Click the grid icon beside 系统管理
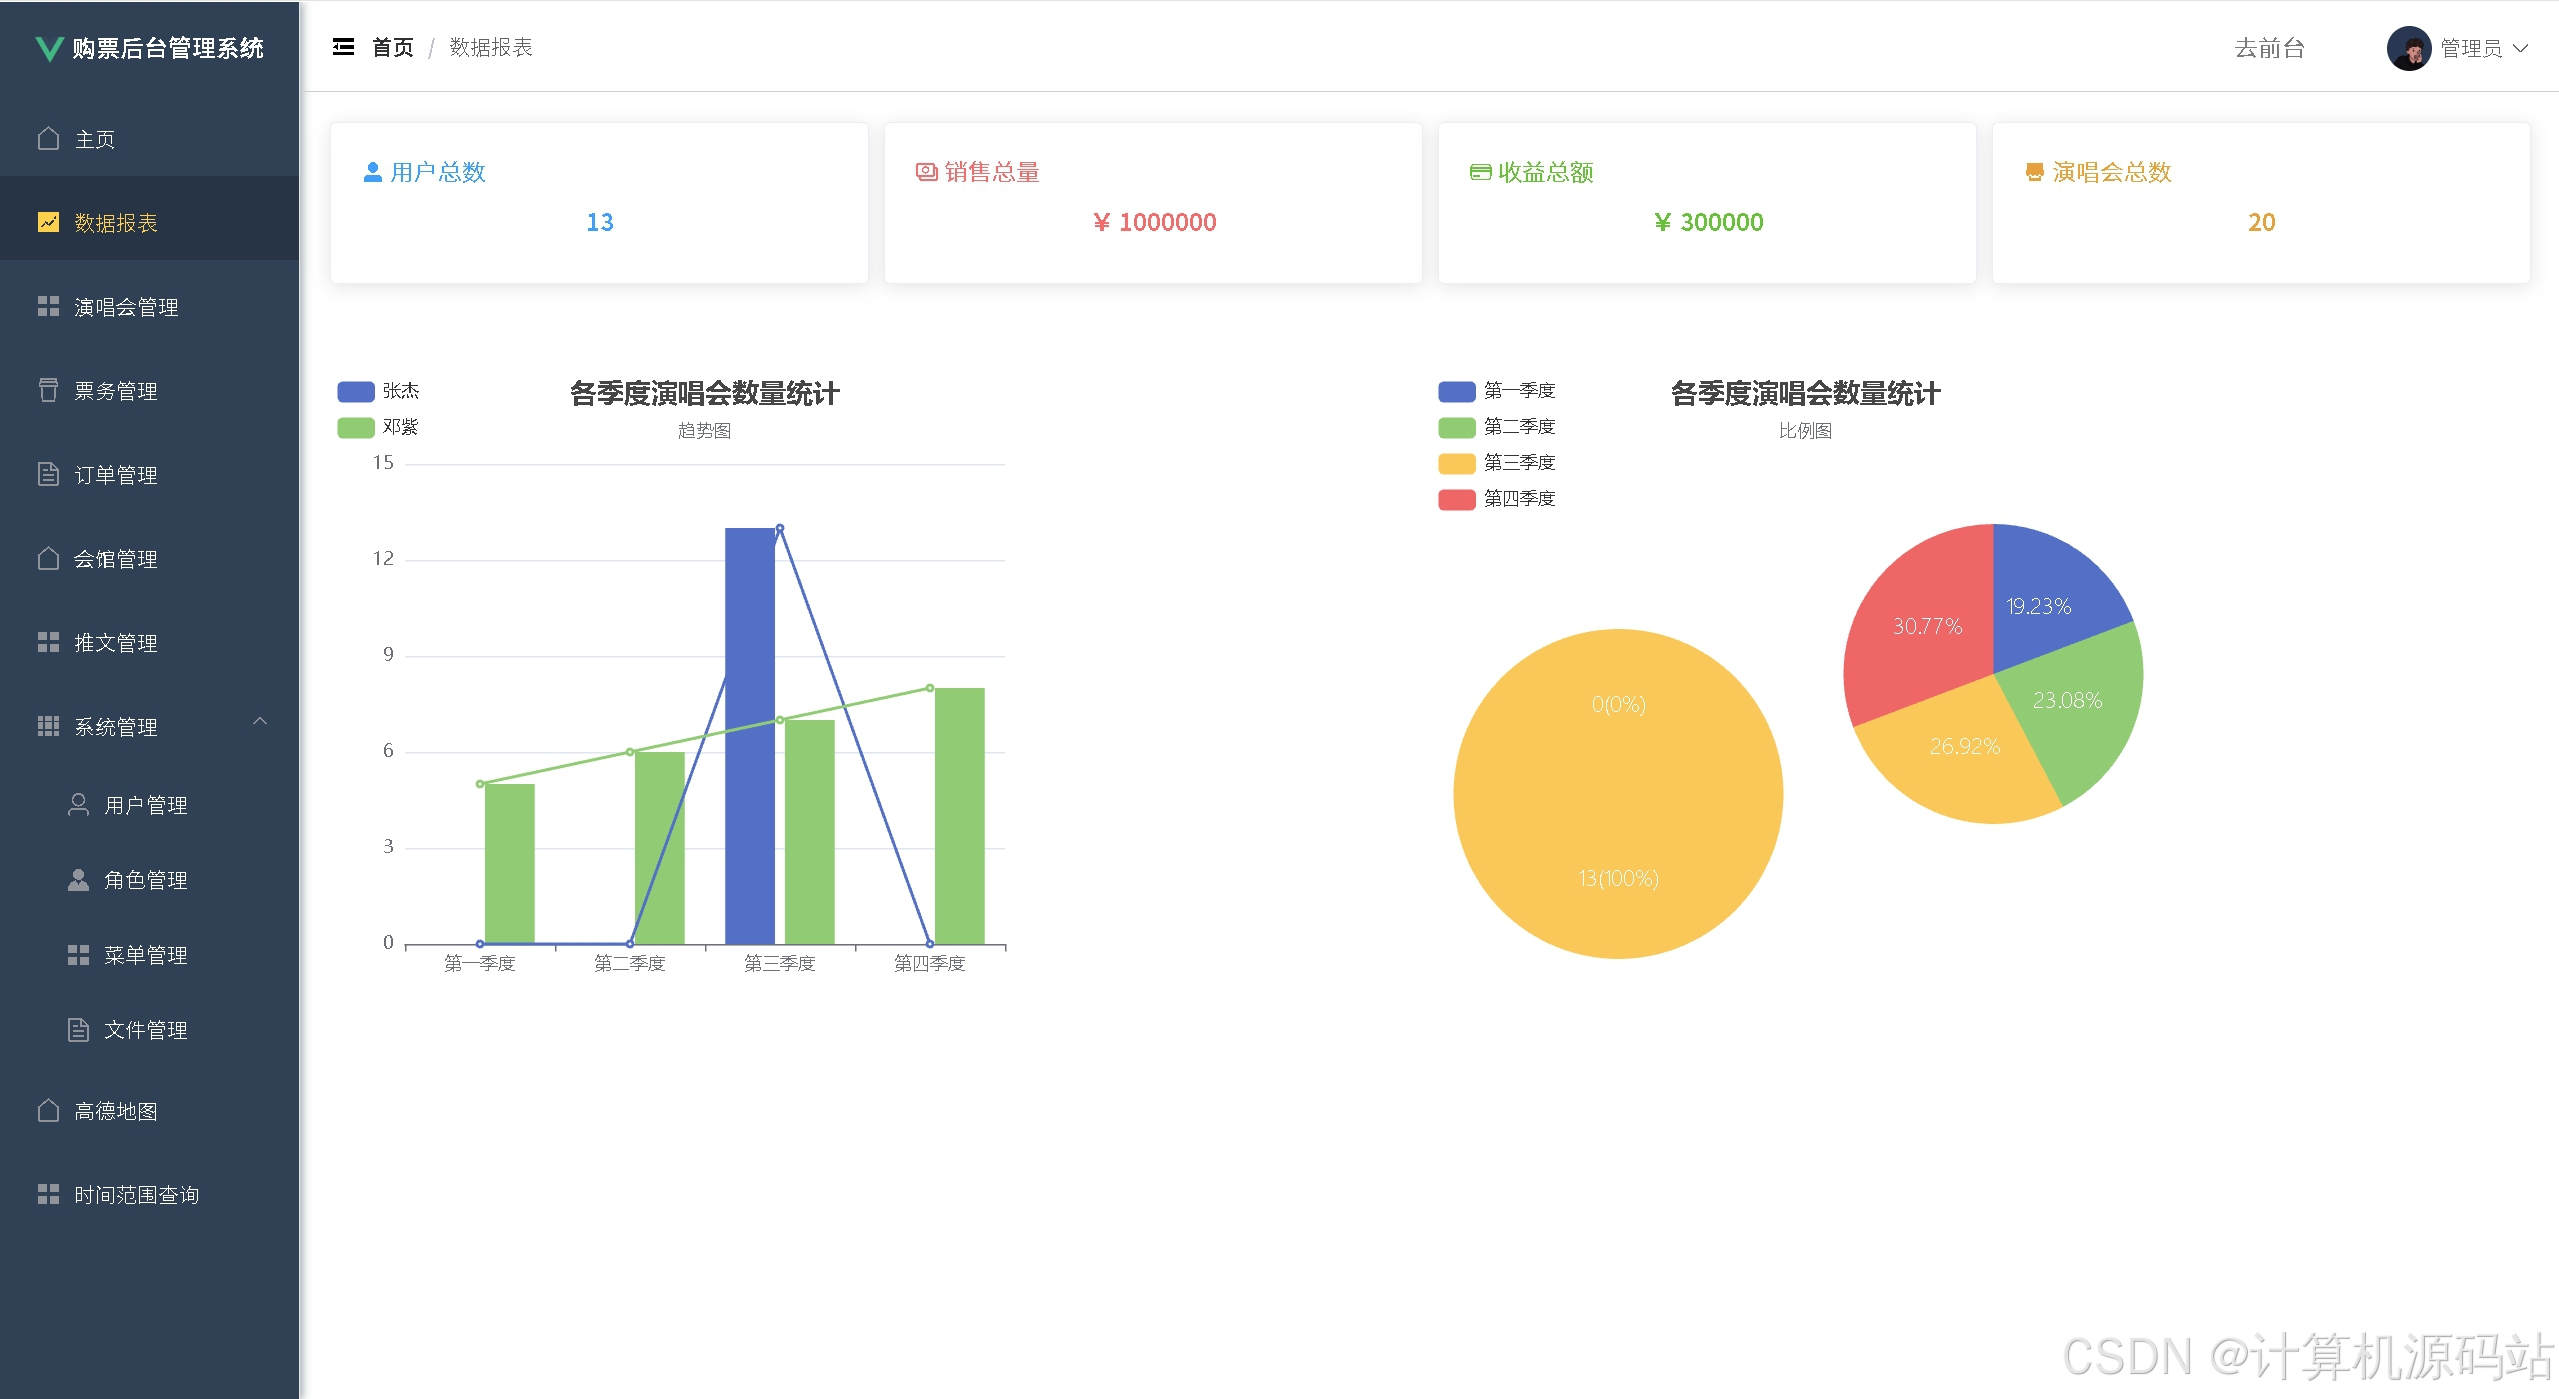The image size is (2559, 1399). (x=48, y=726)
